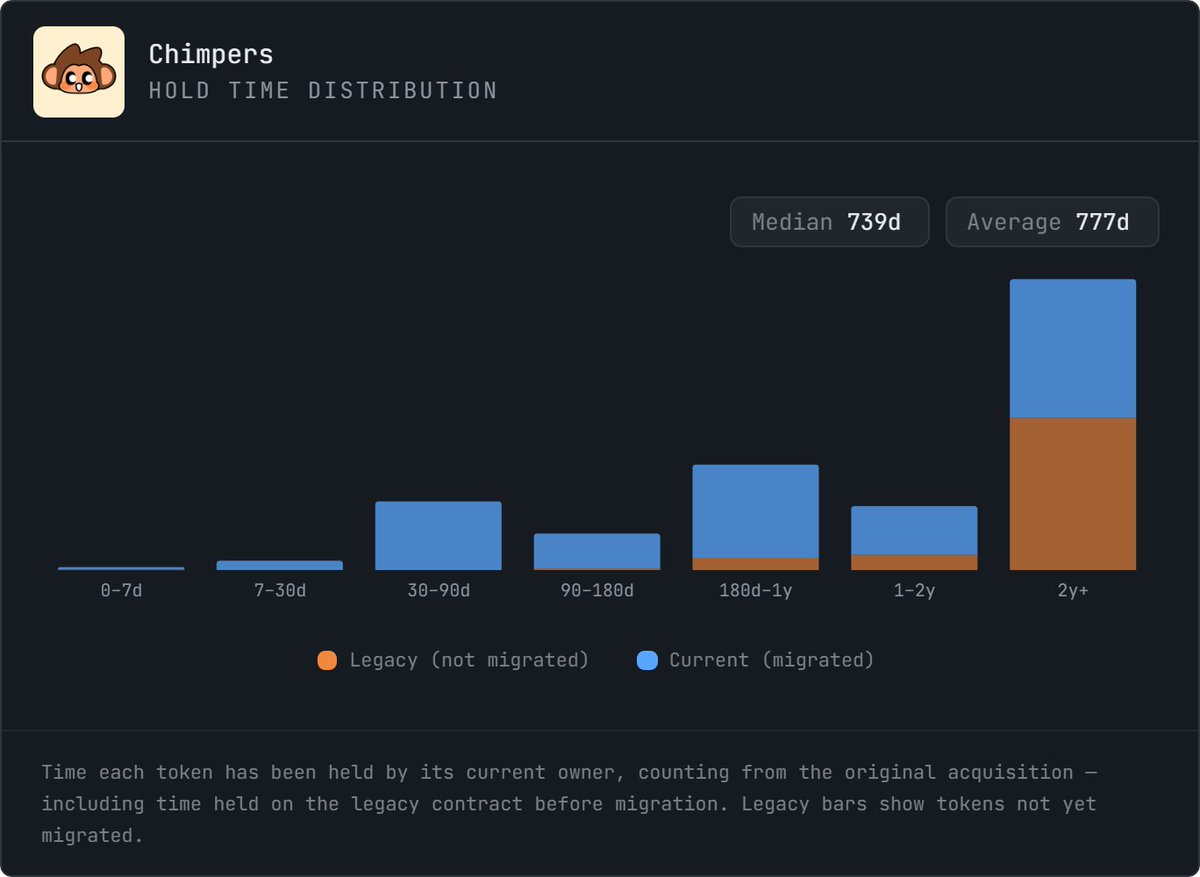Click the blue Current legend swatch
Image resolution: width=1200 pixels, height=877 pixels.
click(647, 660)
